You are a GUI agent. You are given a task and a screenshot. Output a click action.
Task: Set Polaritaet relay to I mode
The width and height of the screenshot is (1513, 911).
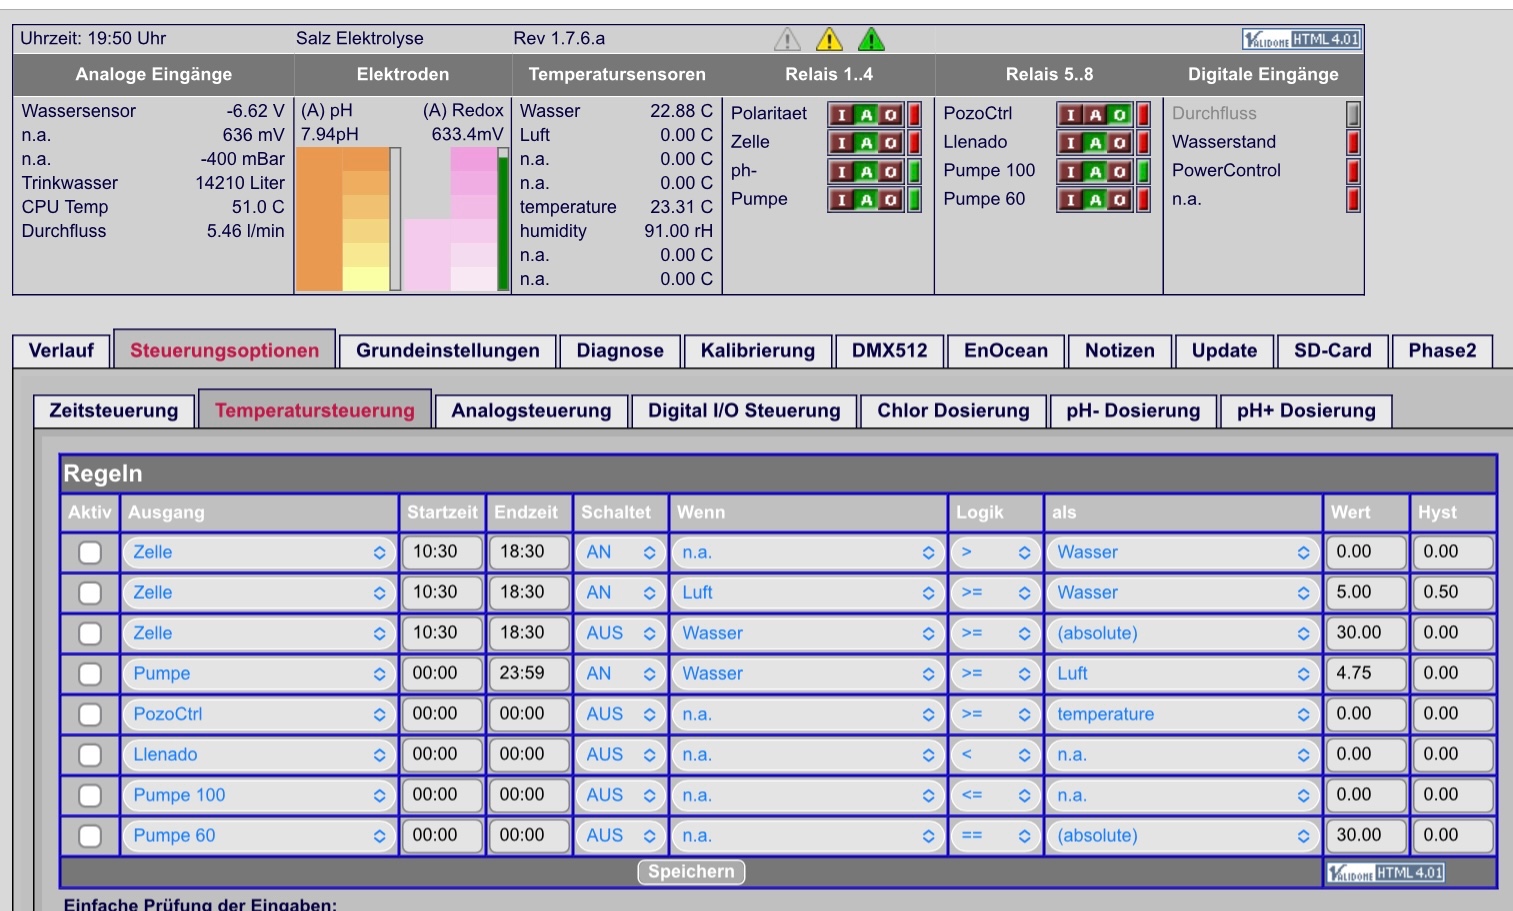[x=841, y=114]
